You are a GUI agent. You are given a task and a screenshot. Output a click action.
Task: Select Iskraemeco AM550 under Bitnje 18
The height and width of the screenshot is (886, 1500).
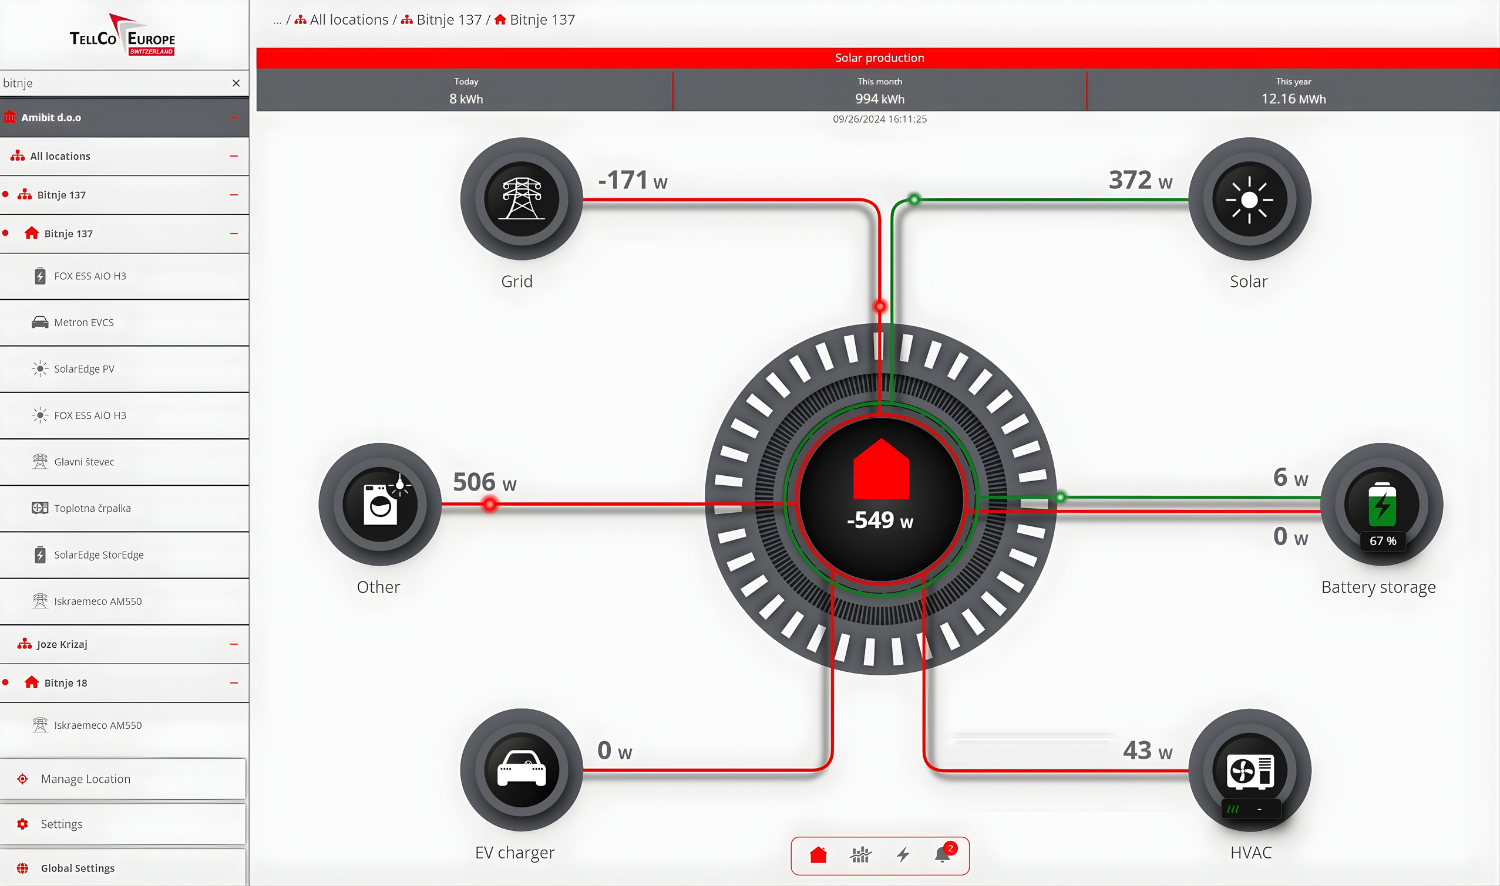[124, 725]
